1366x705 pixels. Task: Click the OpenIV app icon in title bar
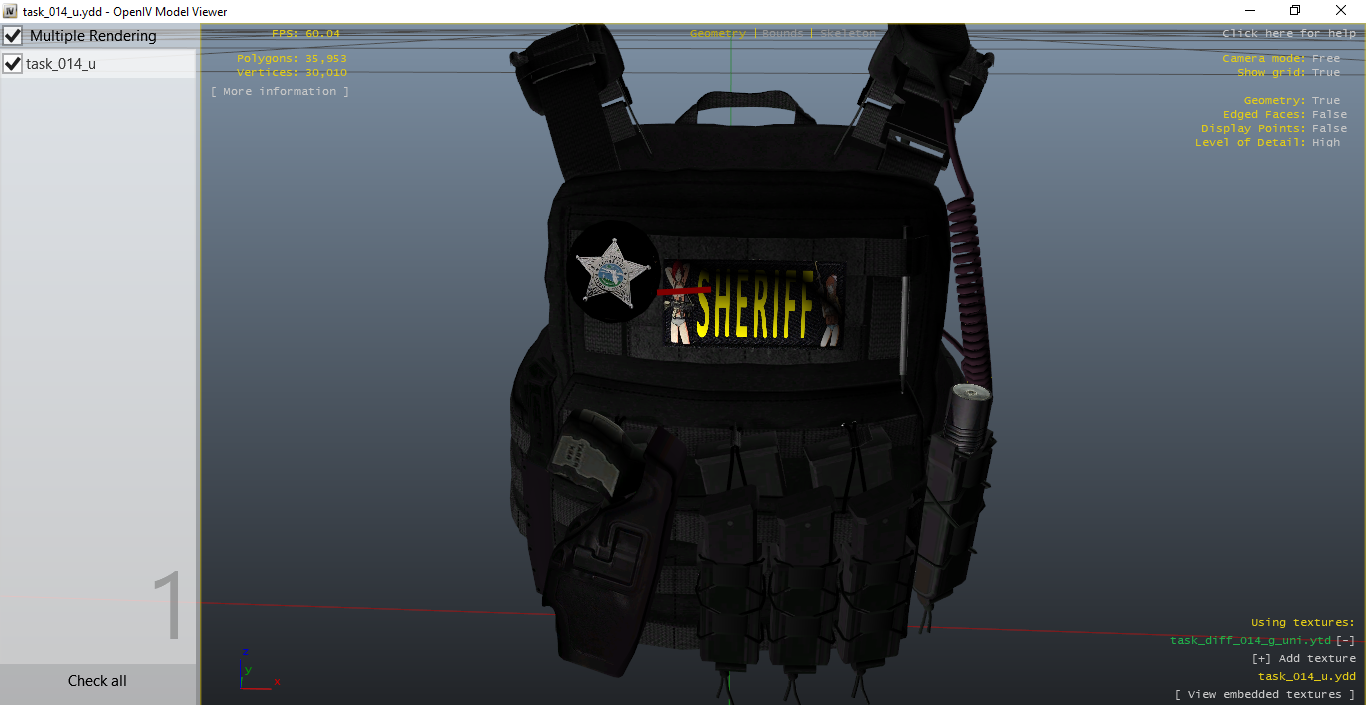click(x=10, y=11)
